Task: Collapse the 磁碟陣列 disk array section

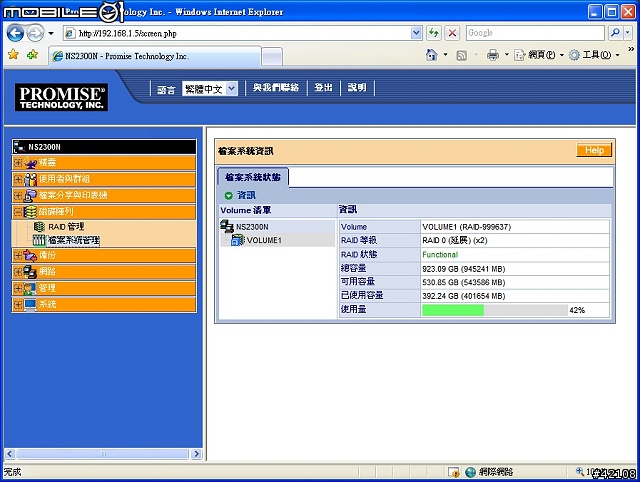Action: coord(18,212)
